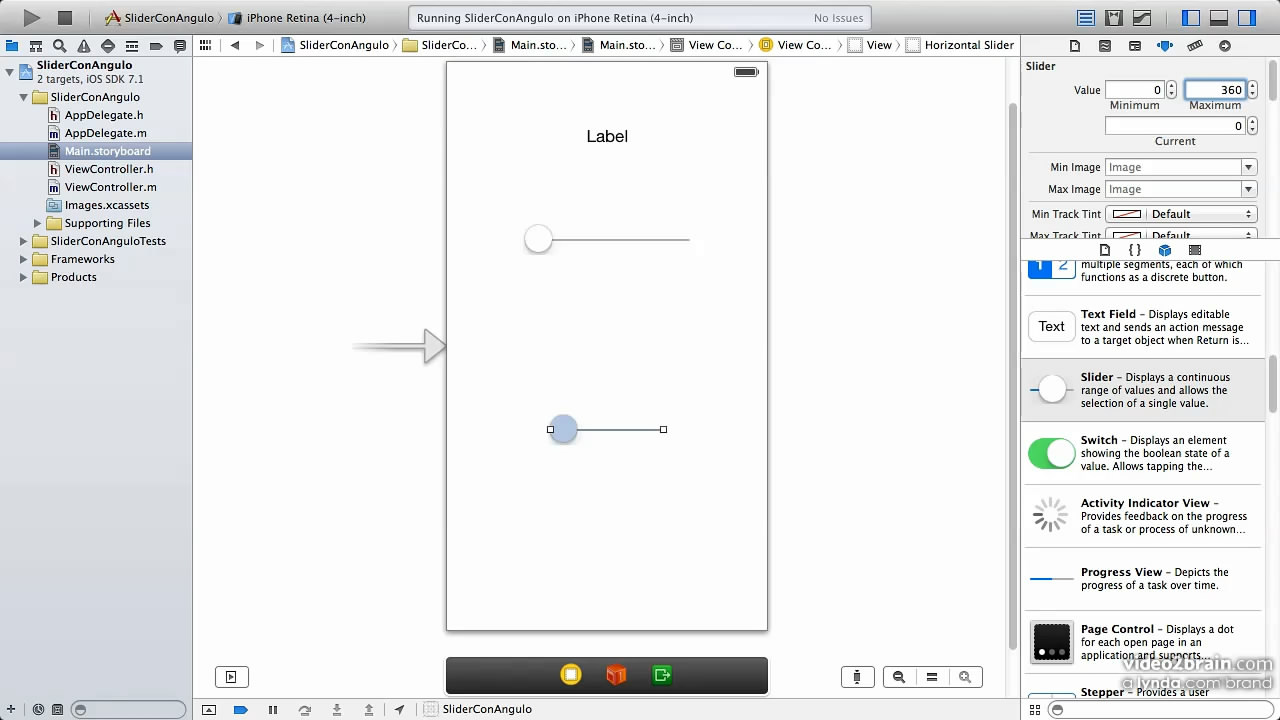Show the Symbol navigator
The height and width of the screenshot is (720, 1280).
(x=36, y=46)
